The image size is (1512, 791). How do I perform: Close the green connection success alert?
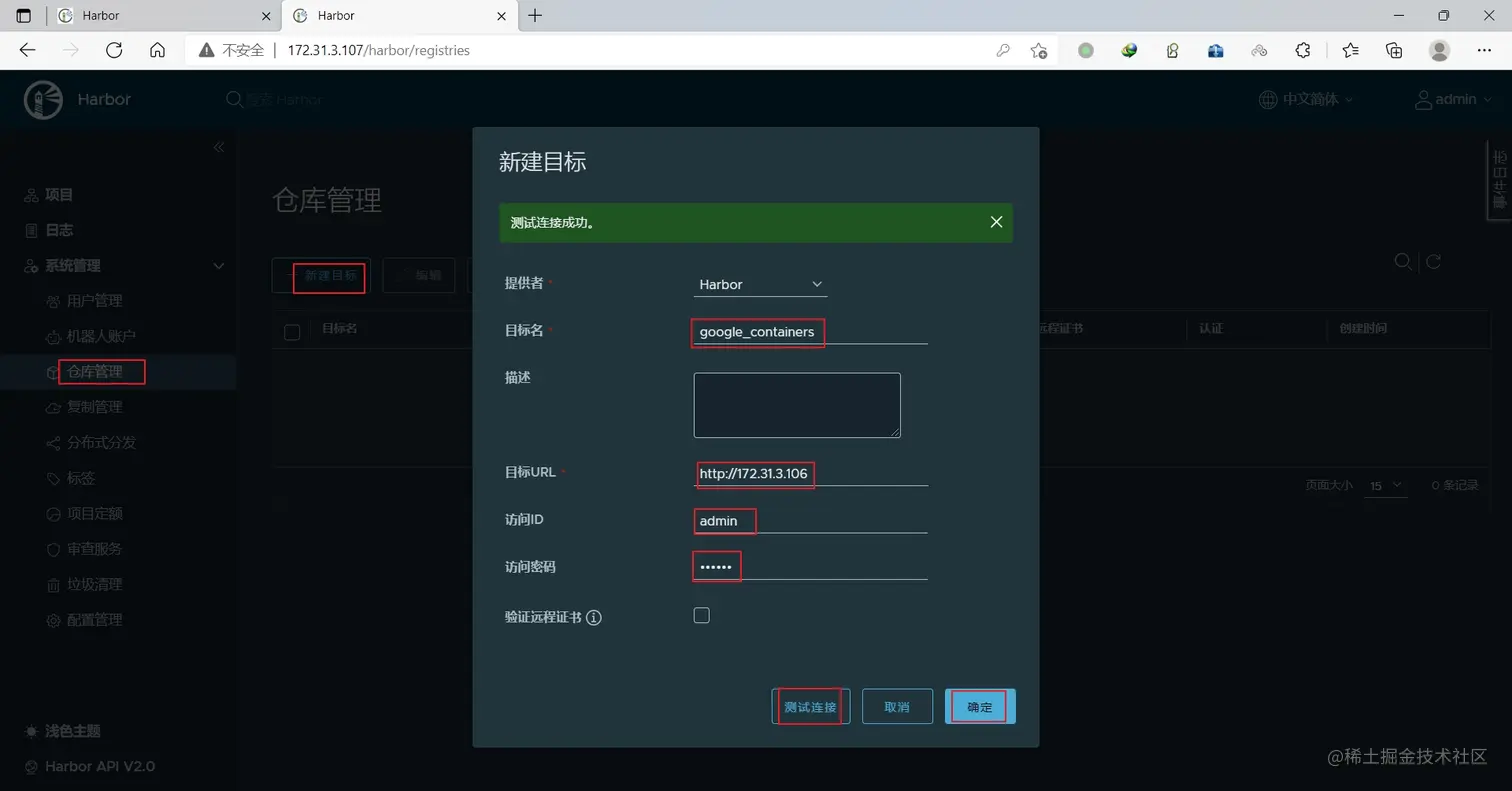click(996, 222)
